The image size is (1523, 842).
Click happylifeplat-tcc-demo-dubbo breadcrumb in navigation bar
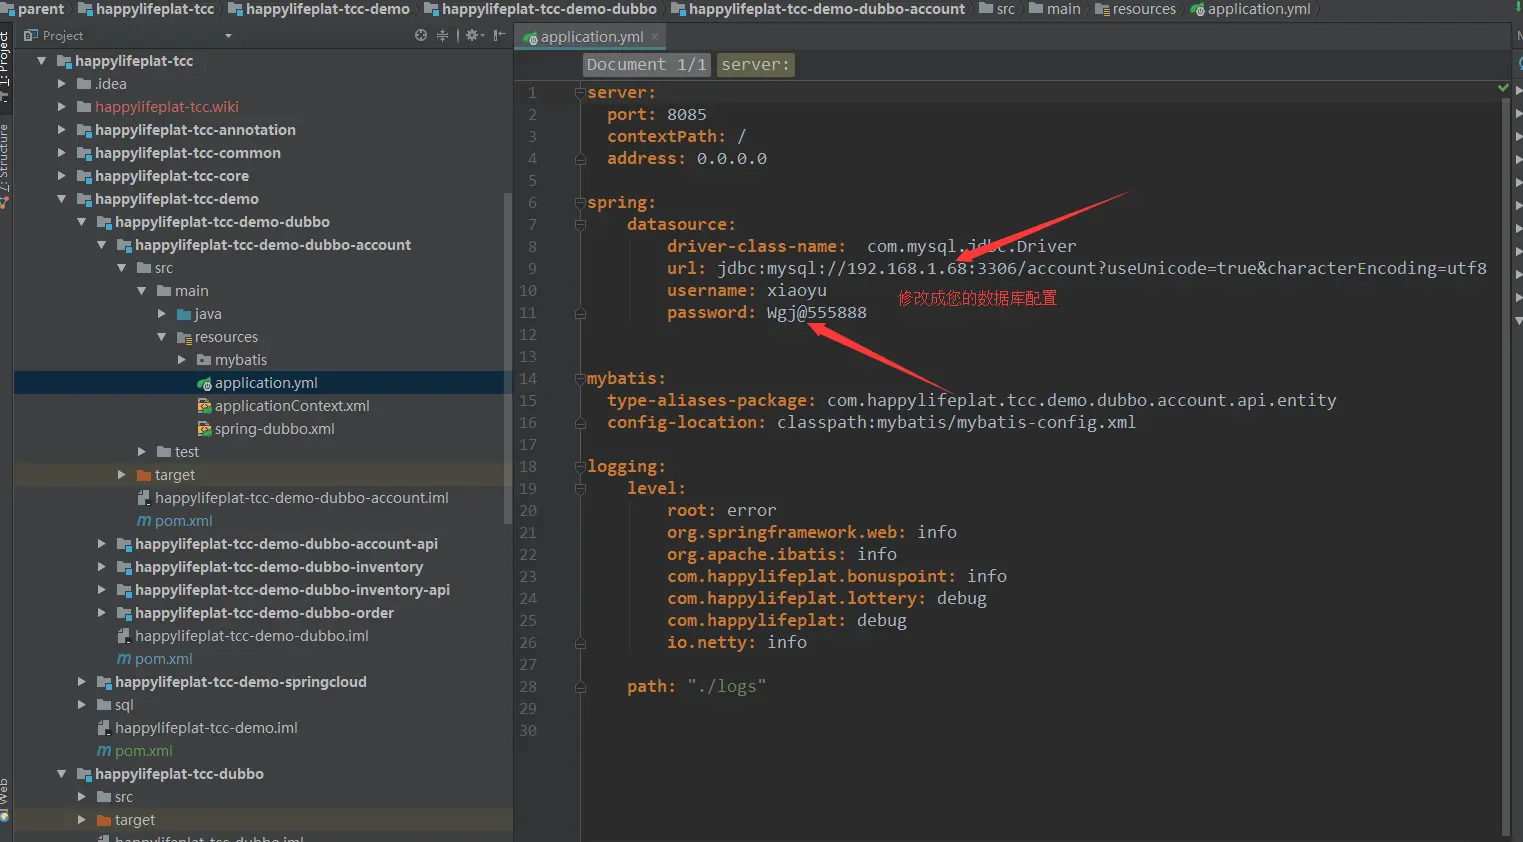click(541, 9)
